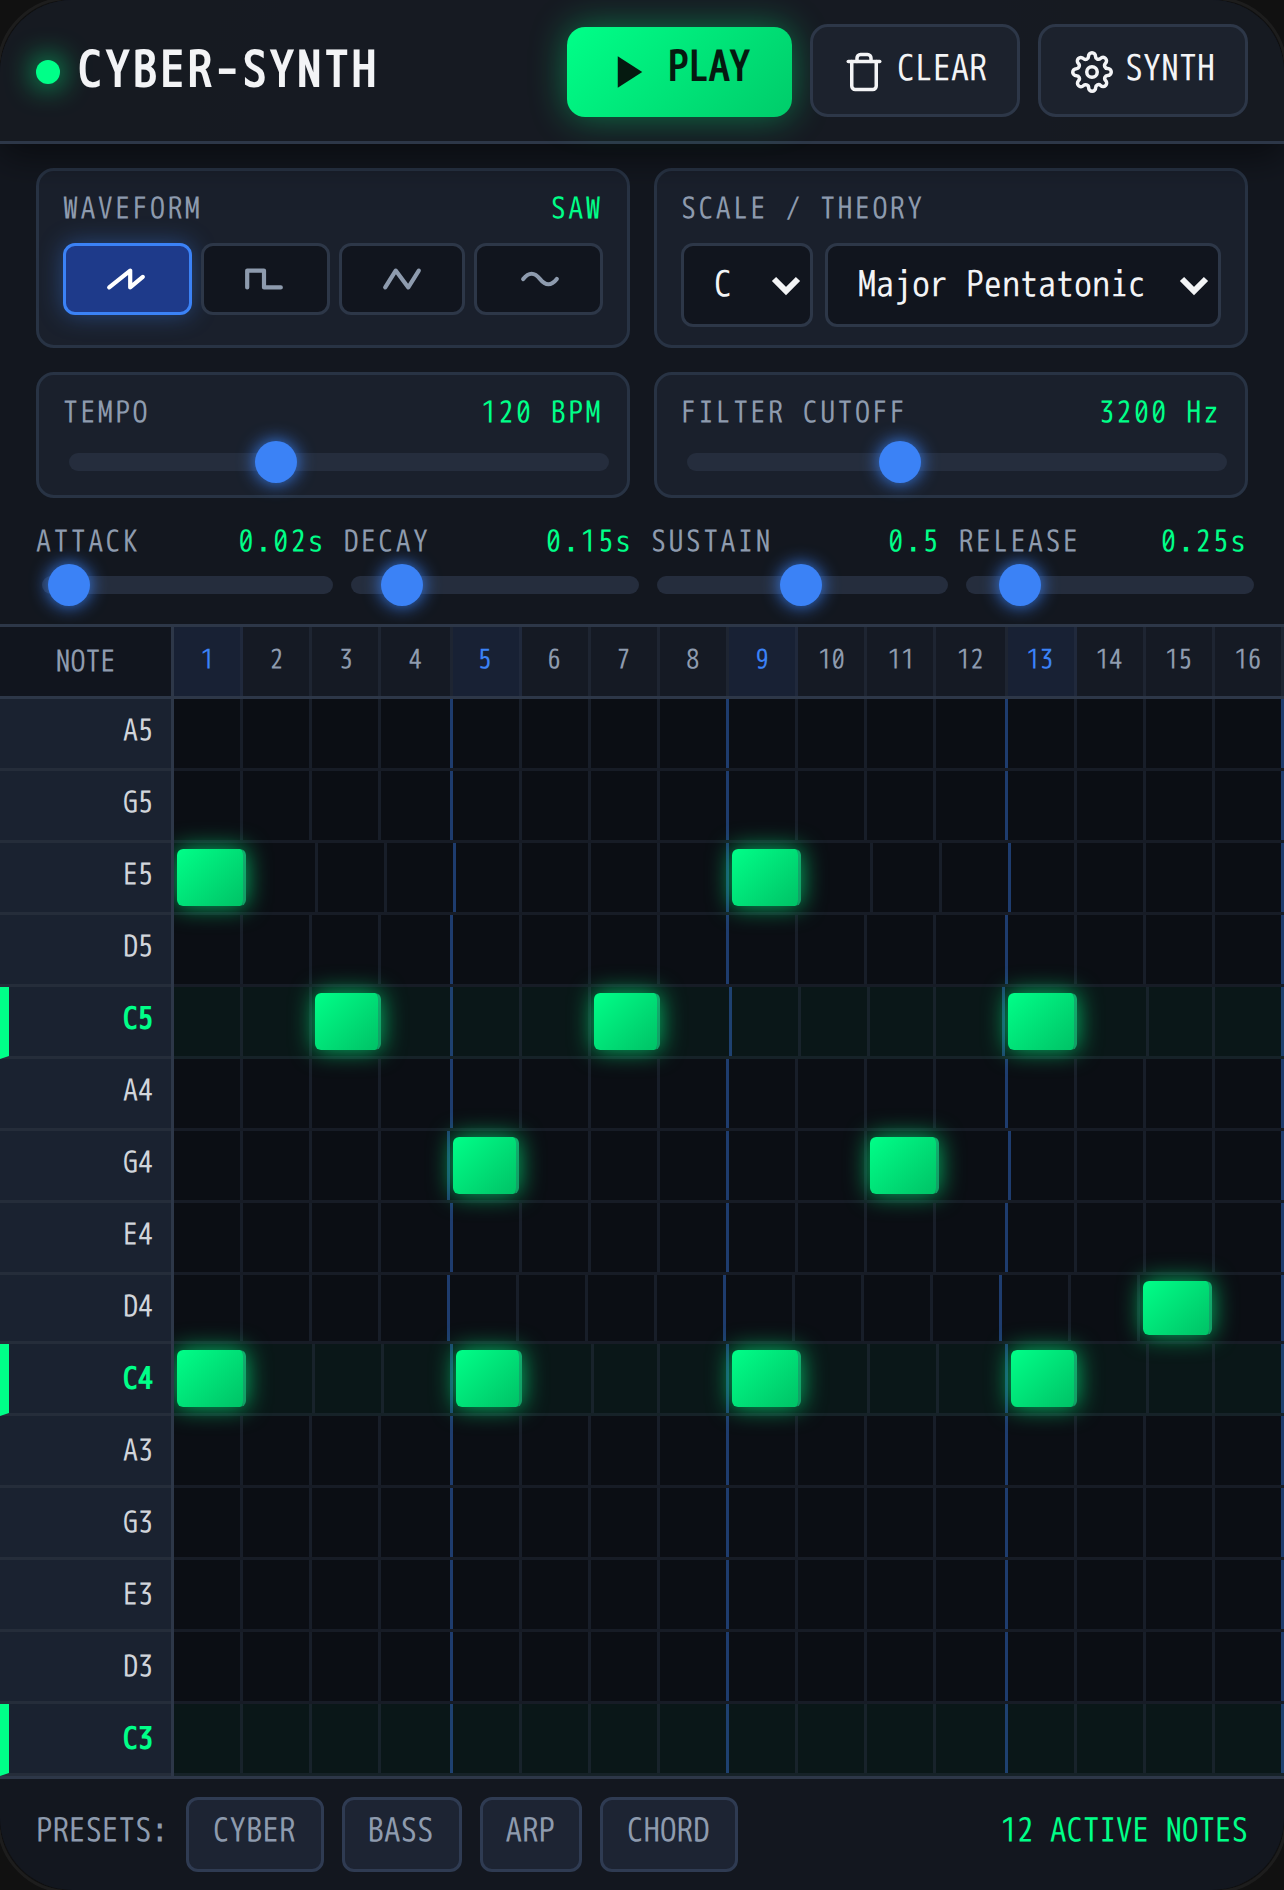This screenshot has width=1284, height=1890.
Task: Toggle off the E5 note at step 9
Action: tap(766, 877)
